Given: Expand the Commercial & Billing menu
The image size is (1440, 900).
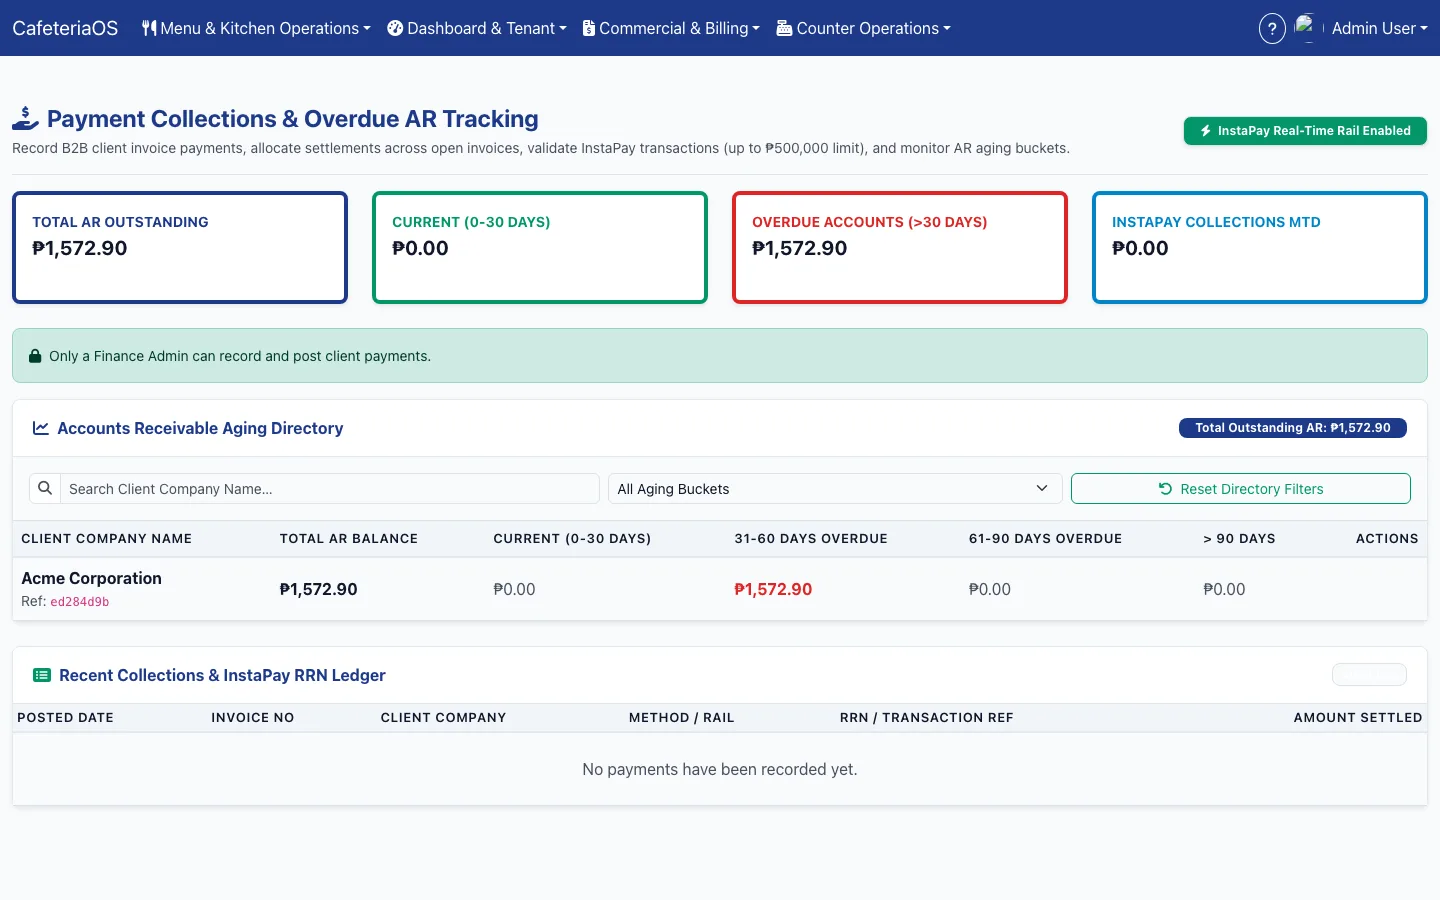Looking at the screenshot, I should [671, 28].
